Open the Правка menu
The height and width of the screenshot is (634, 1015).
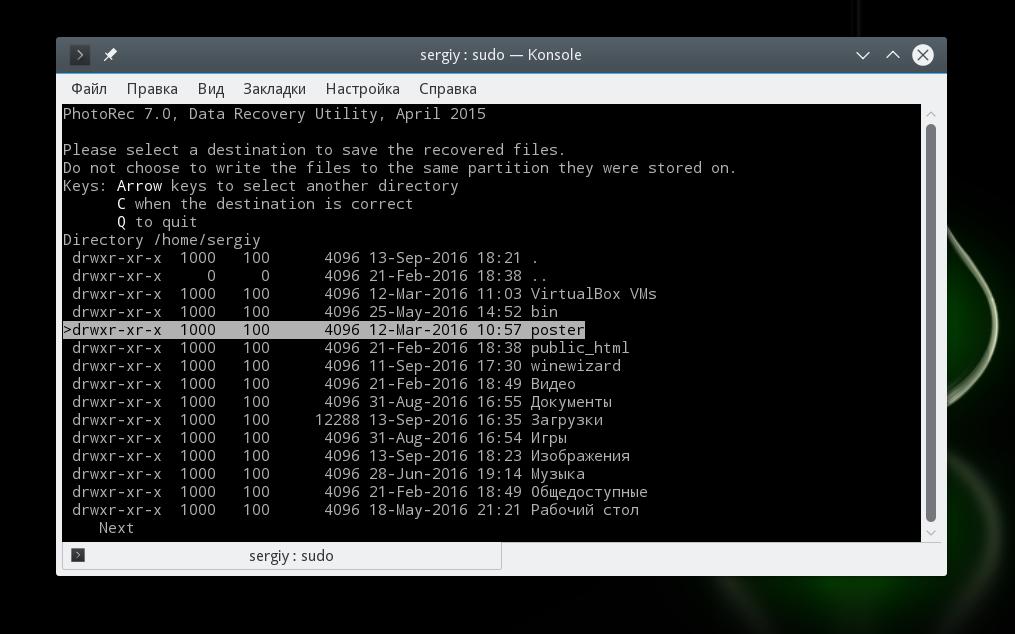(x=152, y=89)
